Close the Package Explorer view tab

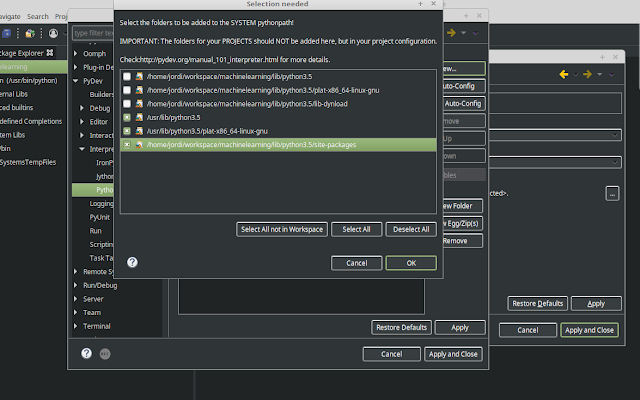[x=50, y=53]
